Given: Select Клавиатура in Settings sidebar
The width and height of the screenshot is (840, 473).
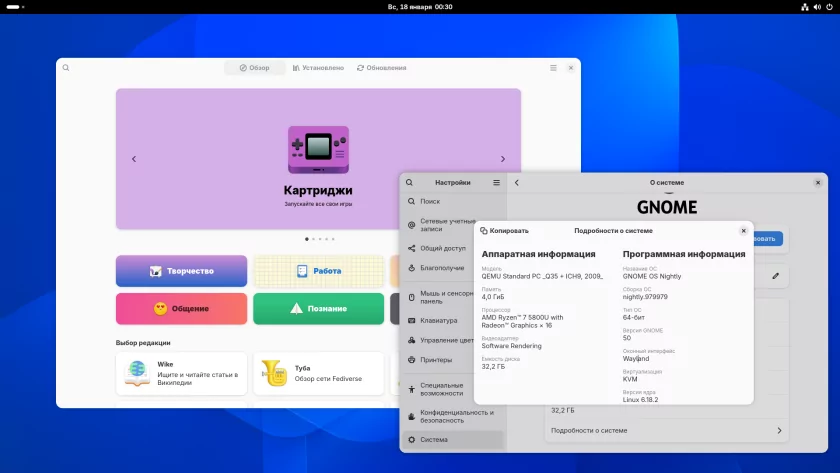Looking at the screenshot, I should pos(439,321).
